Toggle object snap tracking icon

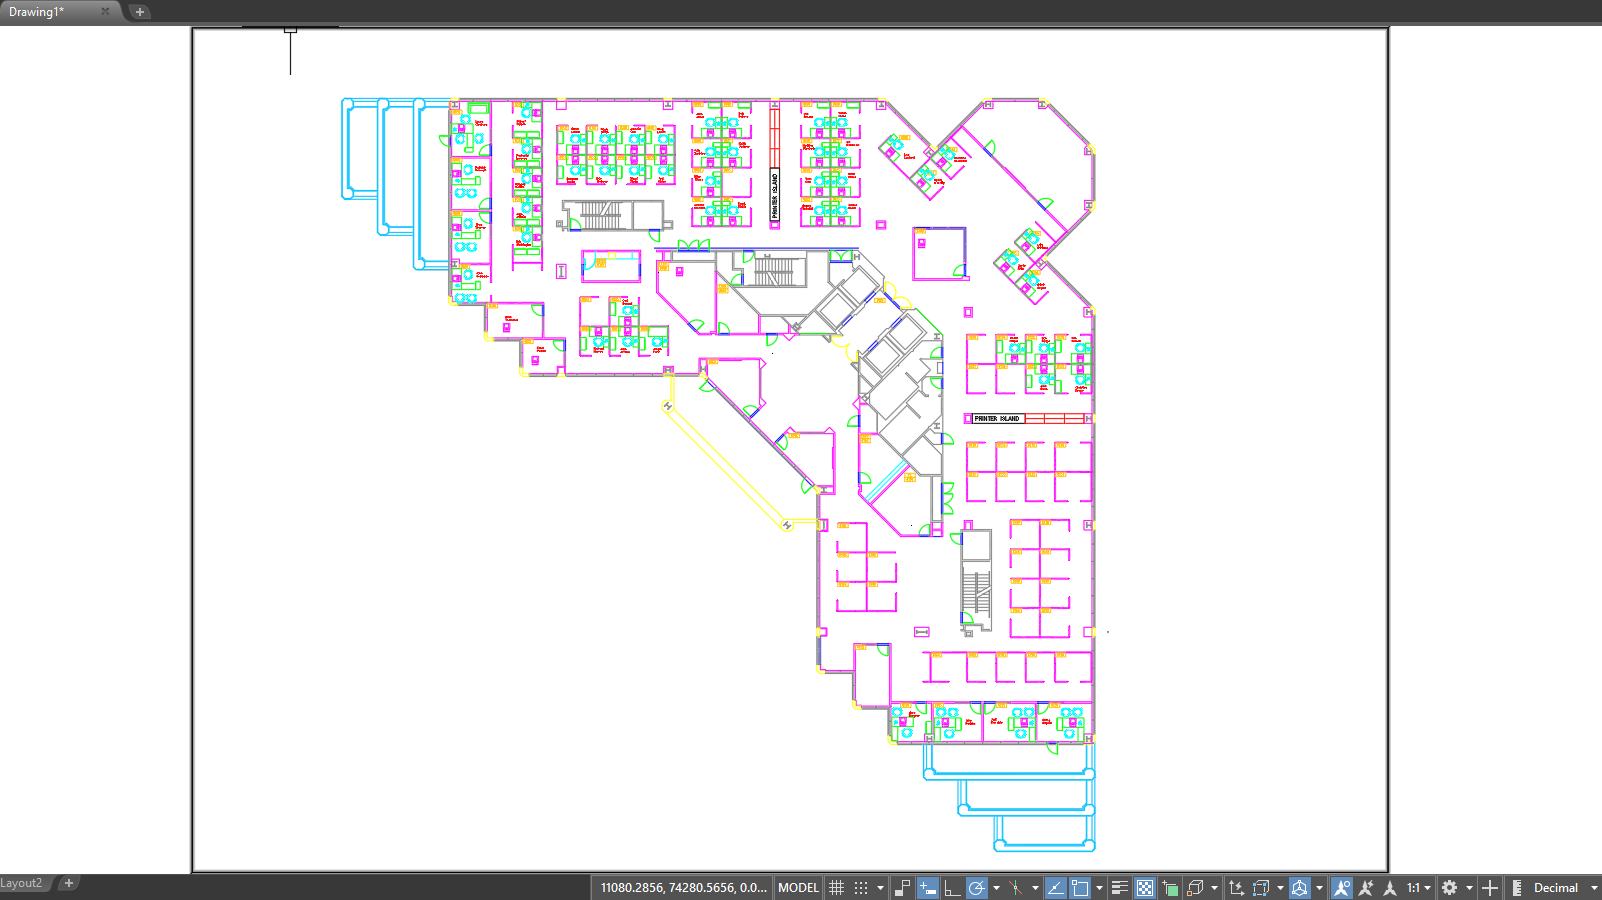(x=1055, y=888)
